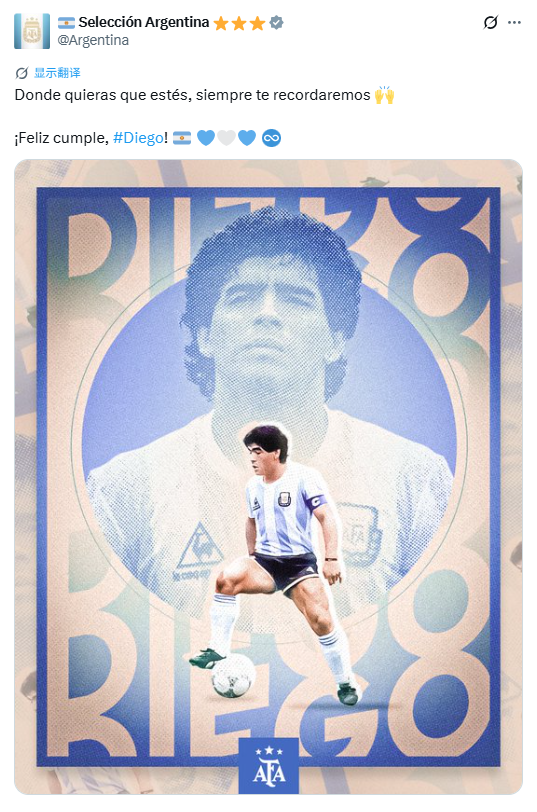
Task: Click the slashed-circle icon beside the ellipsis
Action: 490,22
